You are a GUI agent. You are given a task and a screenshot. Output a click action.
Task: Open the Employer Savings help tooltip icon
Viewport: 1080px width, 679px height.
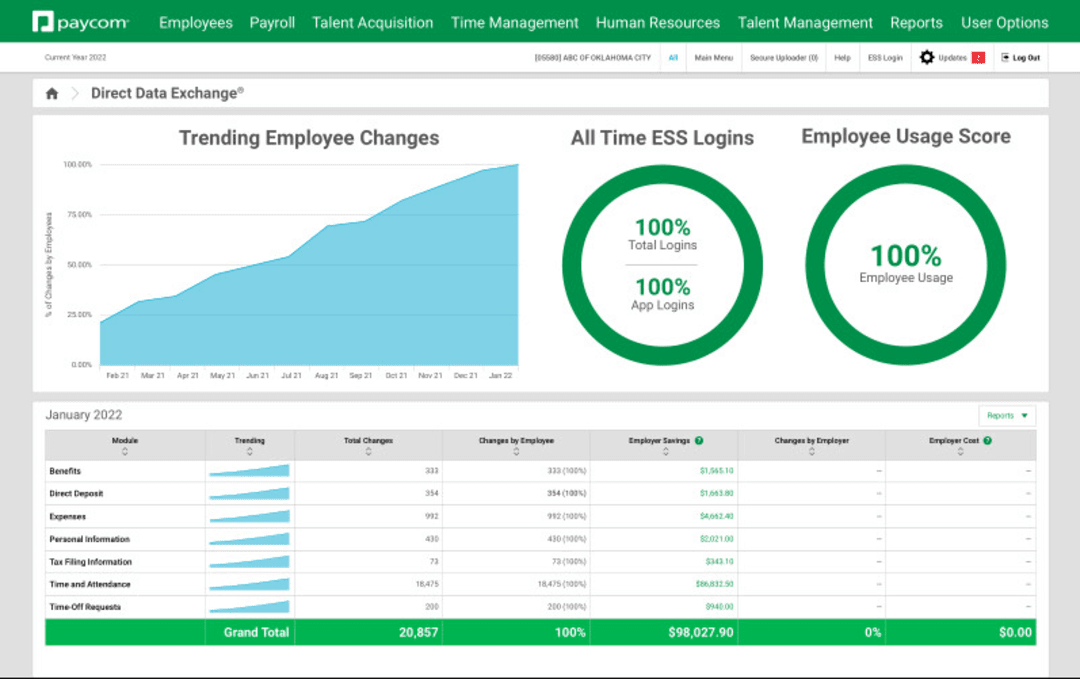coord(697,438)
